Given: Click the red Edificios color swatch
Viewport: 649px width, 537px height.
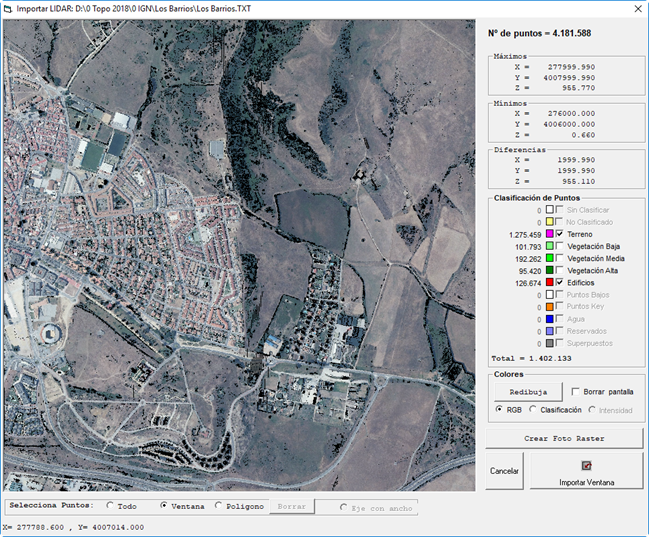Looking at the screenshot, I should 550,282.
